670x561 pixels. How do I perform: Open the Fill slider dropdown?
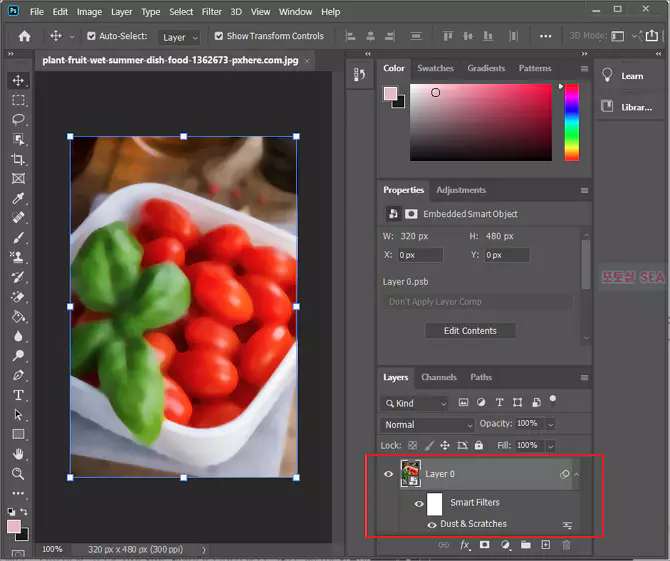pos(551,446)
